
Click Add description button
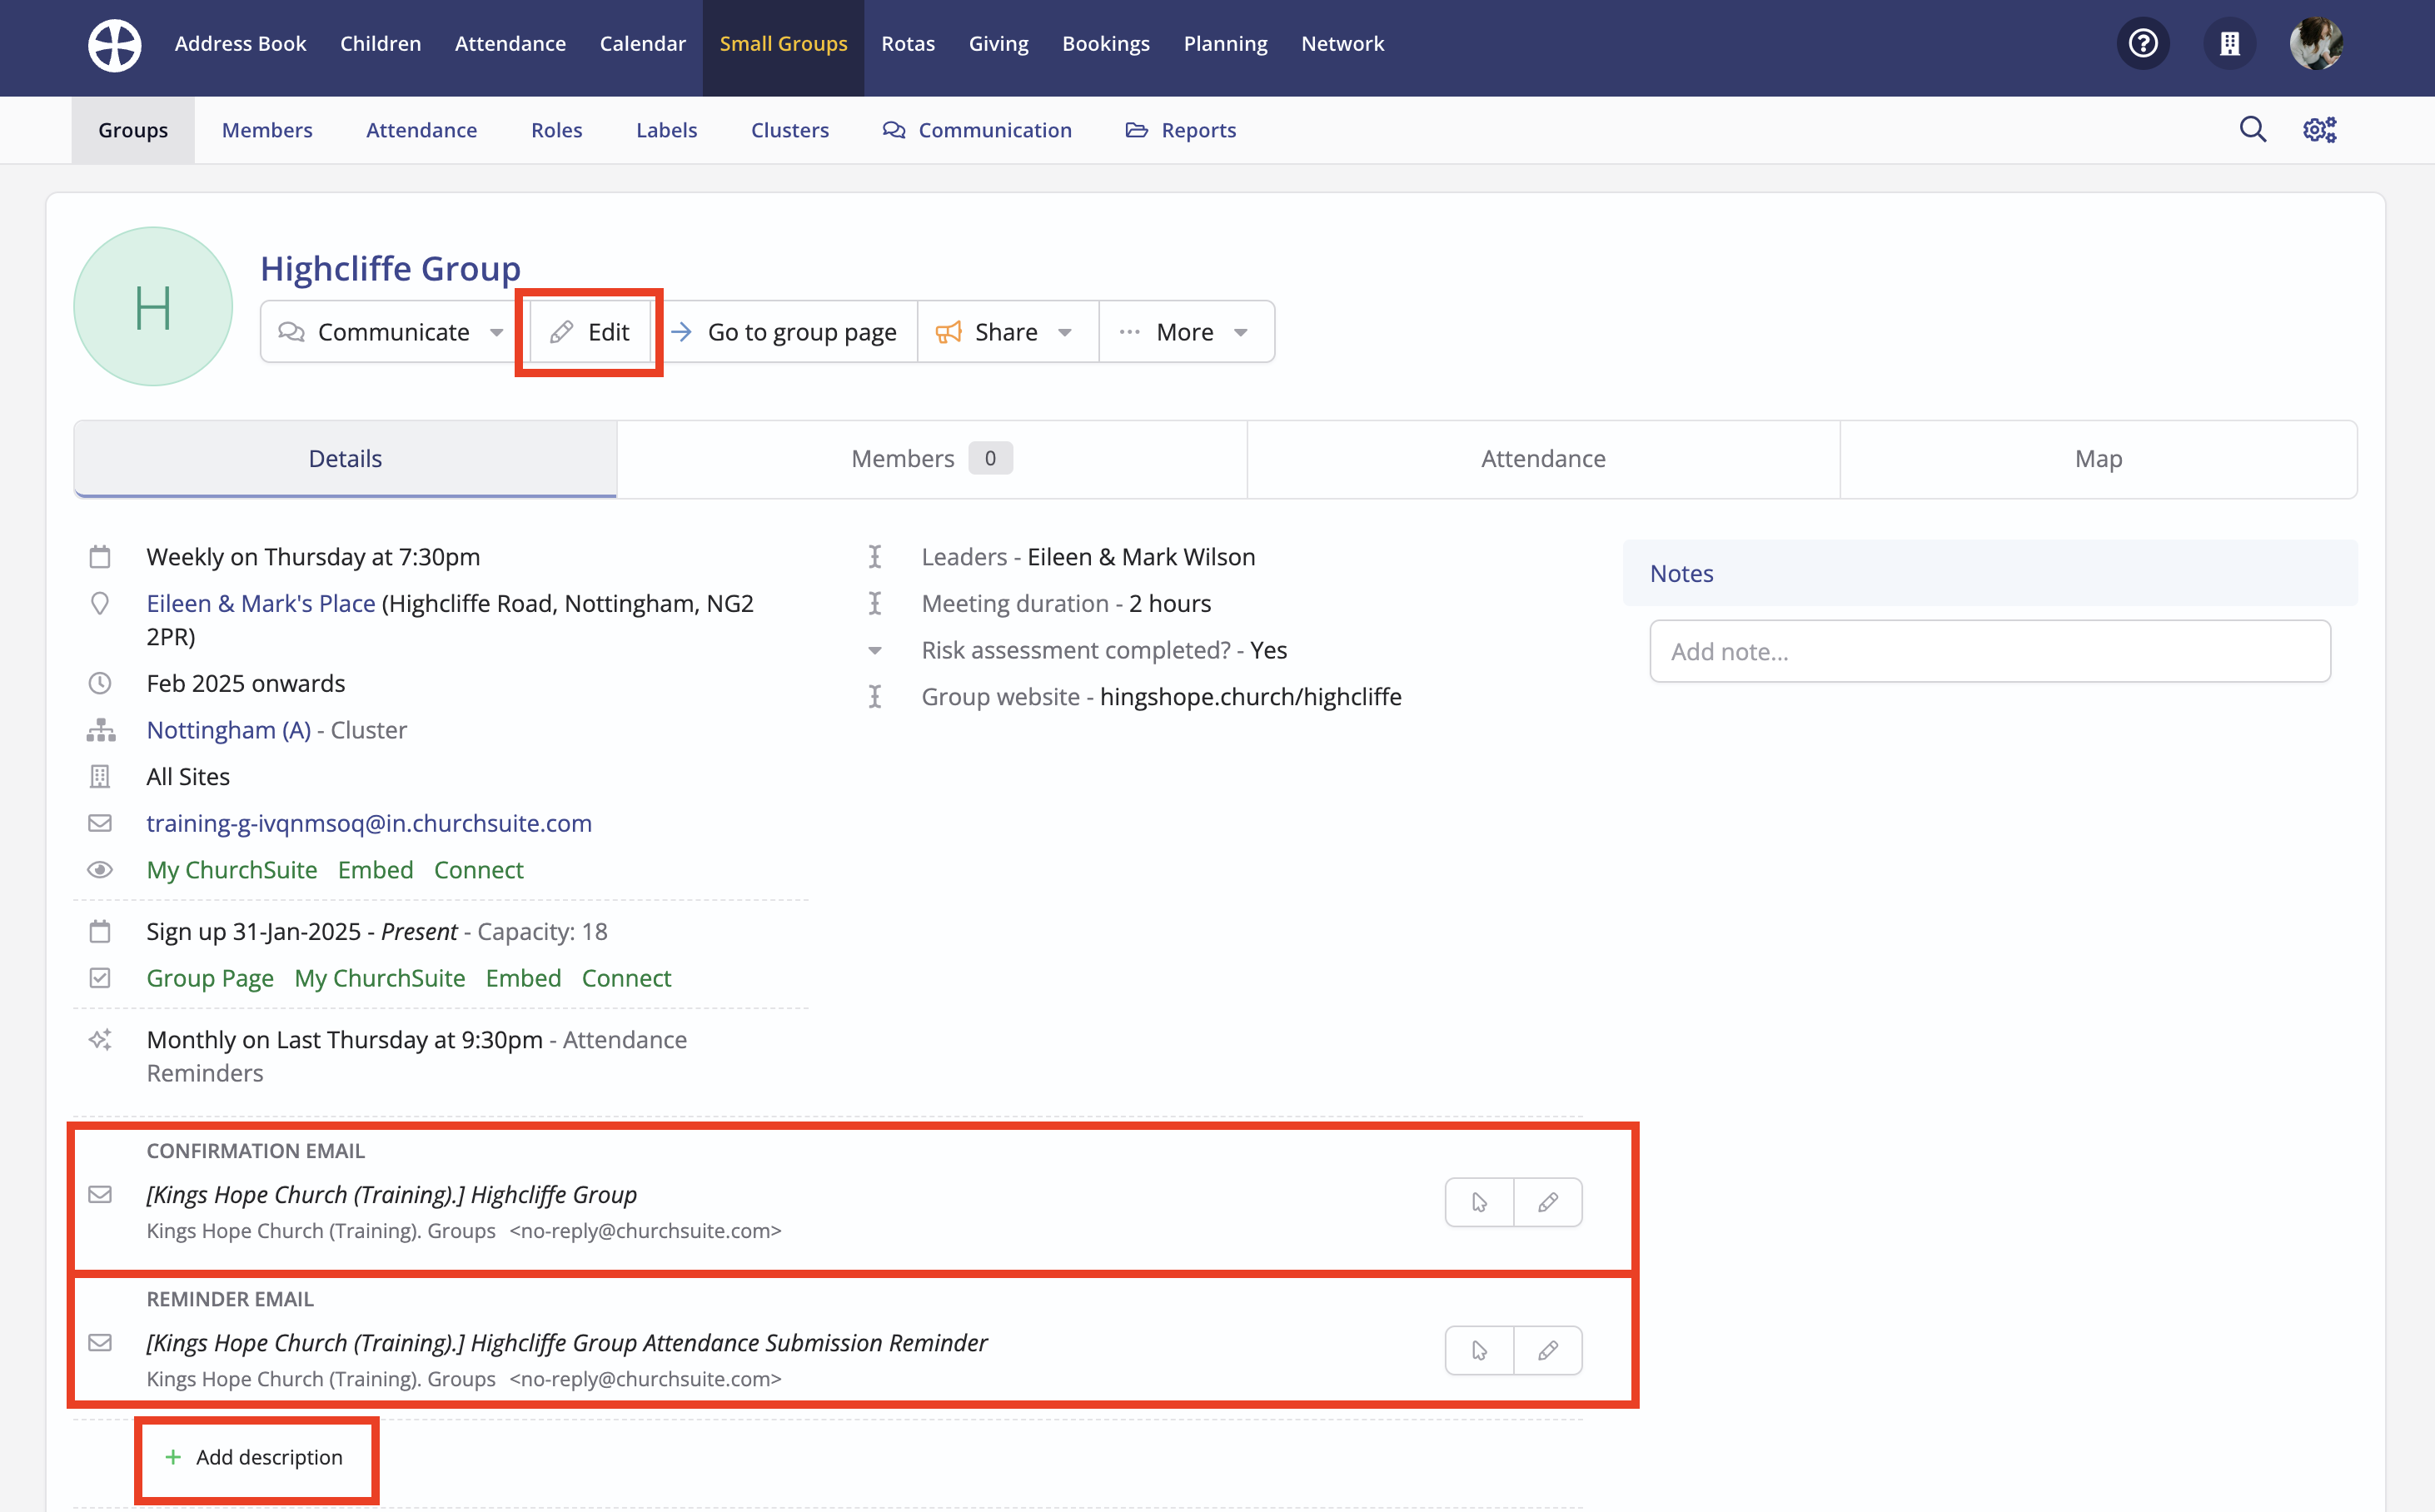pos(256,1457)
